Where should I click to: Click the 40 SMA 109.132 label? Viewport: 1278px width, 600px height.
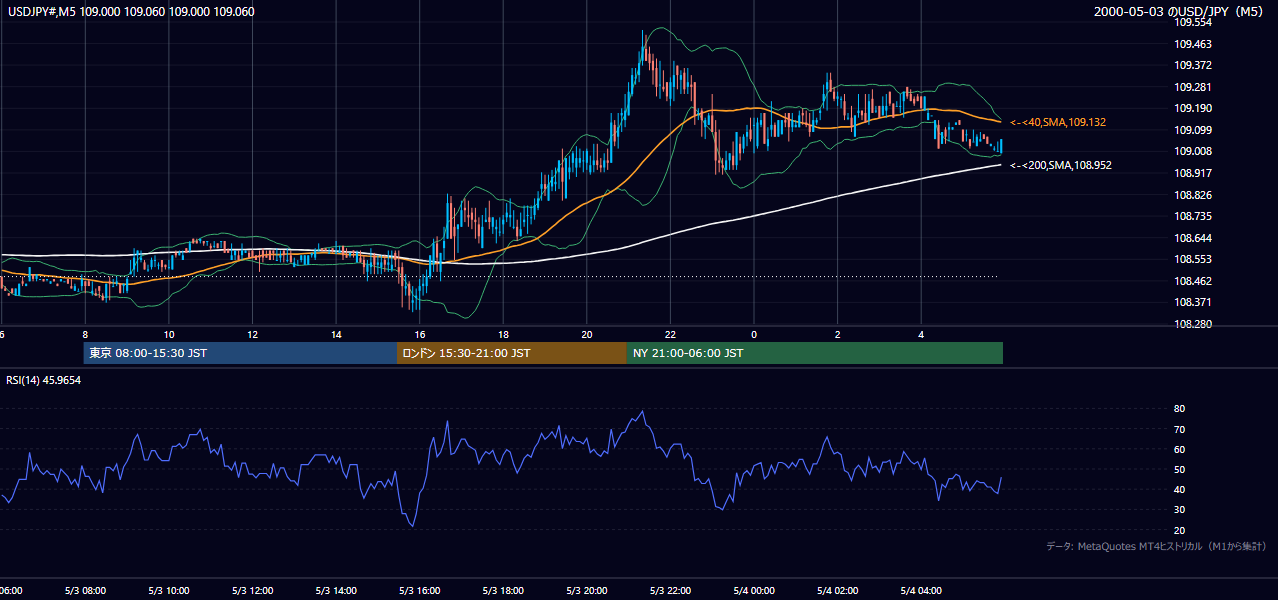pos(1058,122)
